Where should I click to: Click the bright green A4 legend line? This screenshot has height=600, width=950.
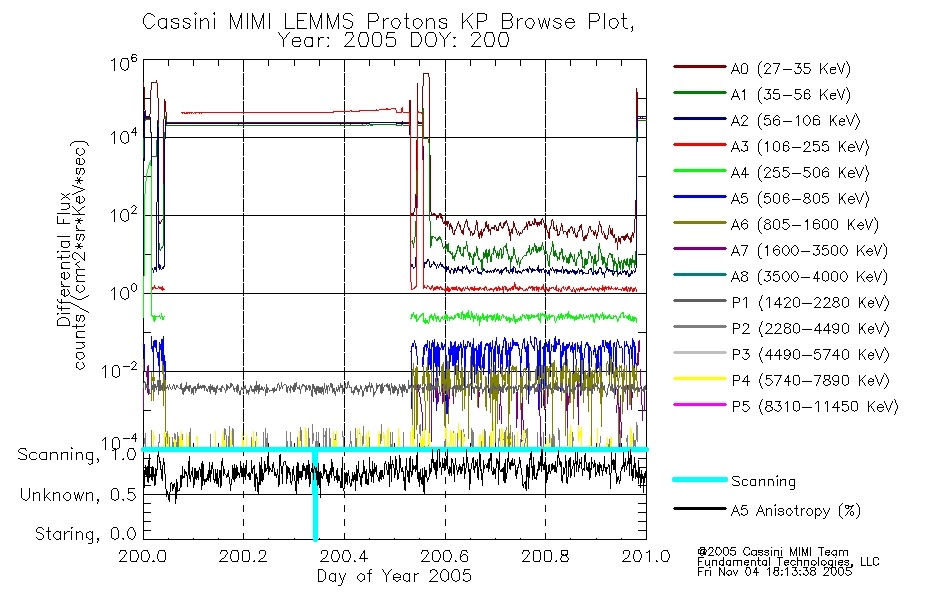[699, 171]
